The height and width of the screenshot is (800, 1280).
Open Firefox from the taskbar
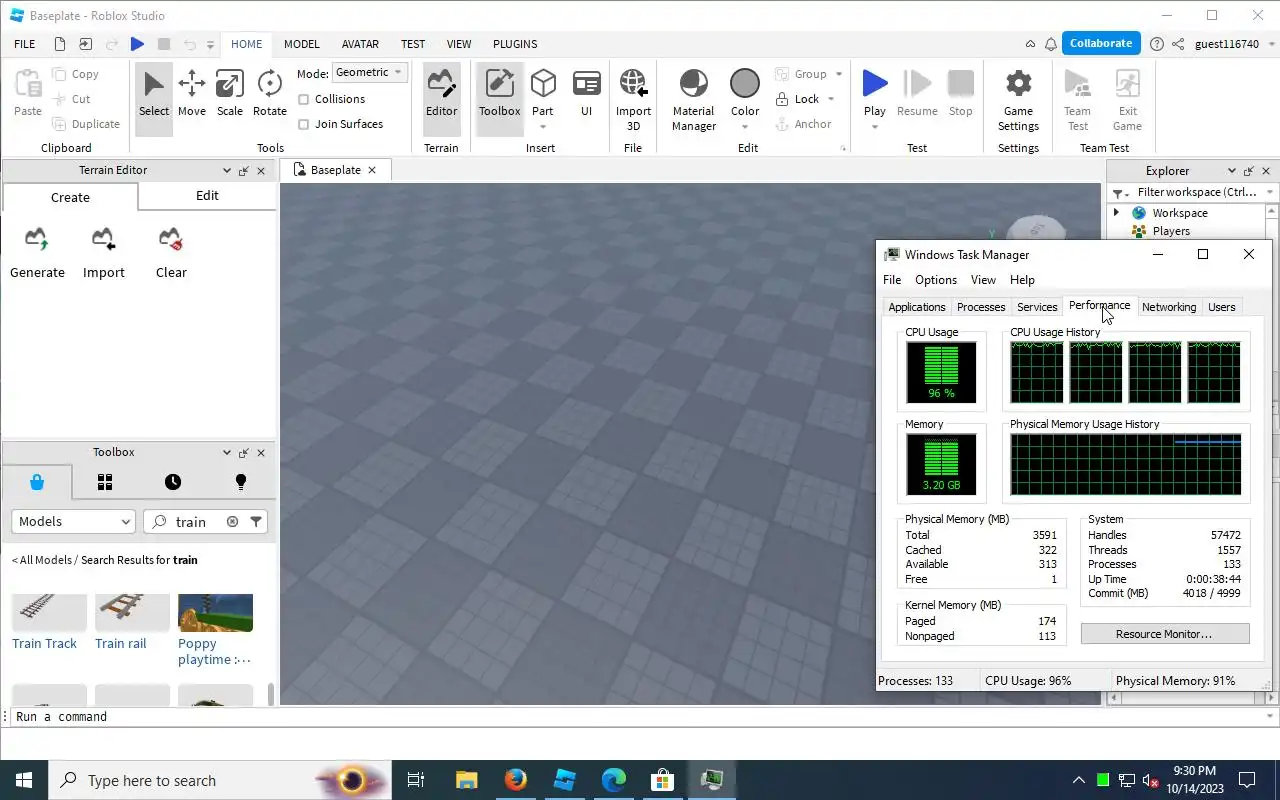516,780
